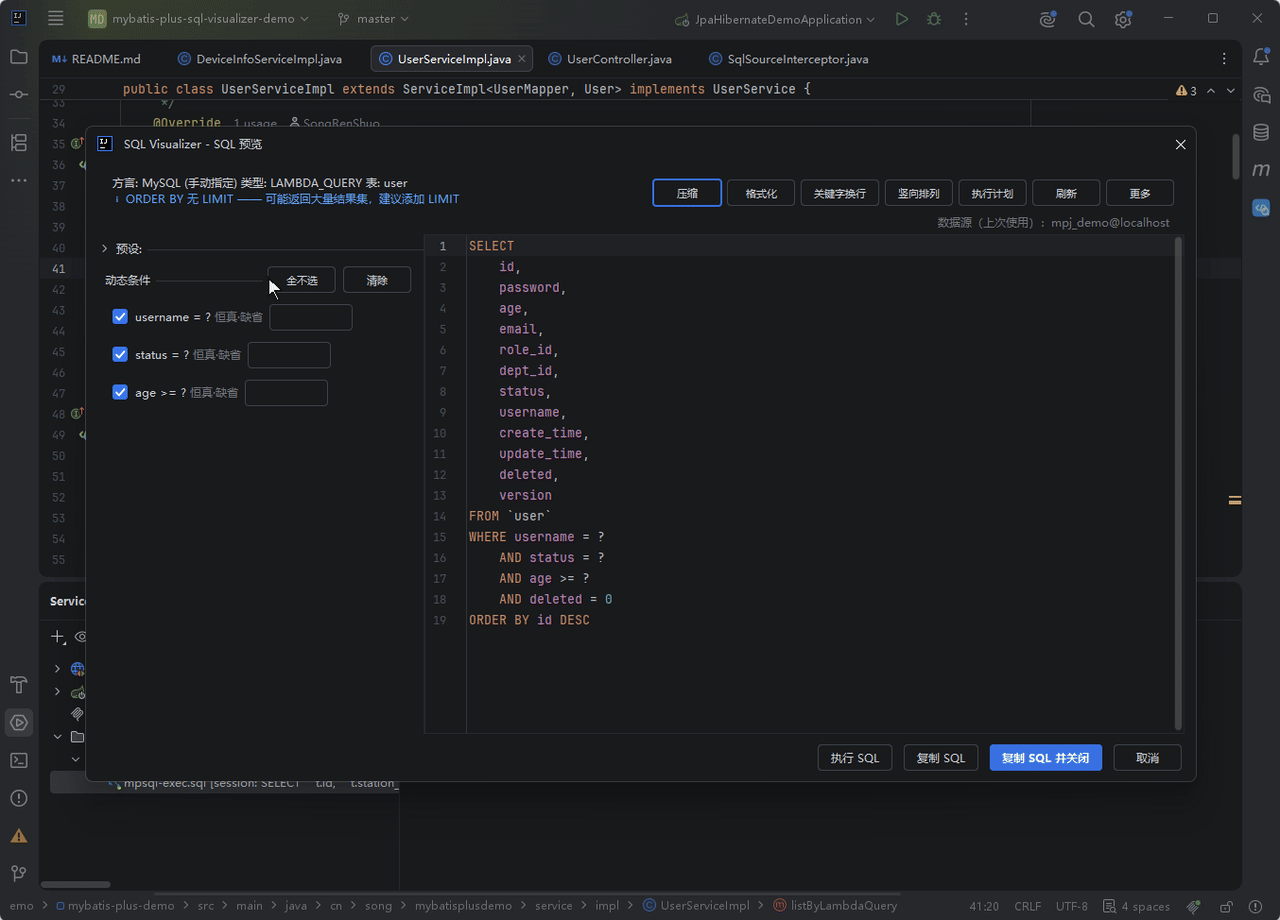Uncheck the username = ? condition
Viewport: 1280px width, 920px height.
point(120,317)
